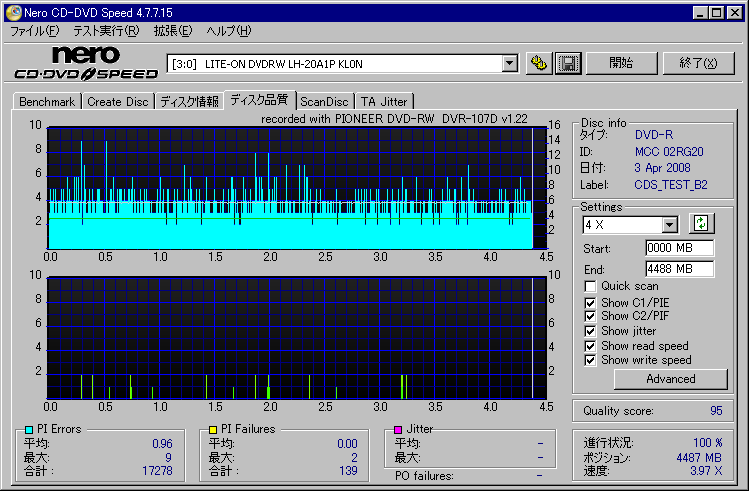Viewport: 749px width, 491px height.
Task: Click the refresh speed settings icon
Action: pos(701,224)
